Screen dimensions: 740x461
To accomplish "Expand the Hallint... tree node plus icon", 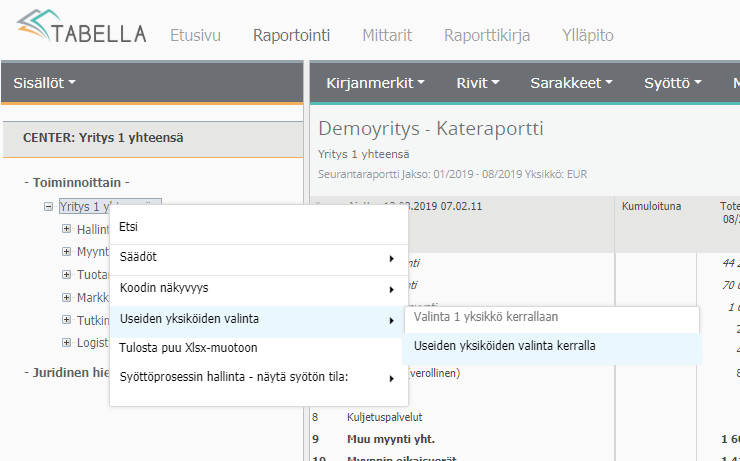I will (67, 229).
